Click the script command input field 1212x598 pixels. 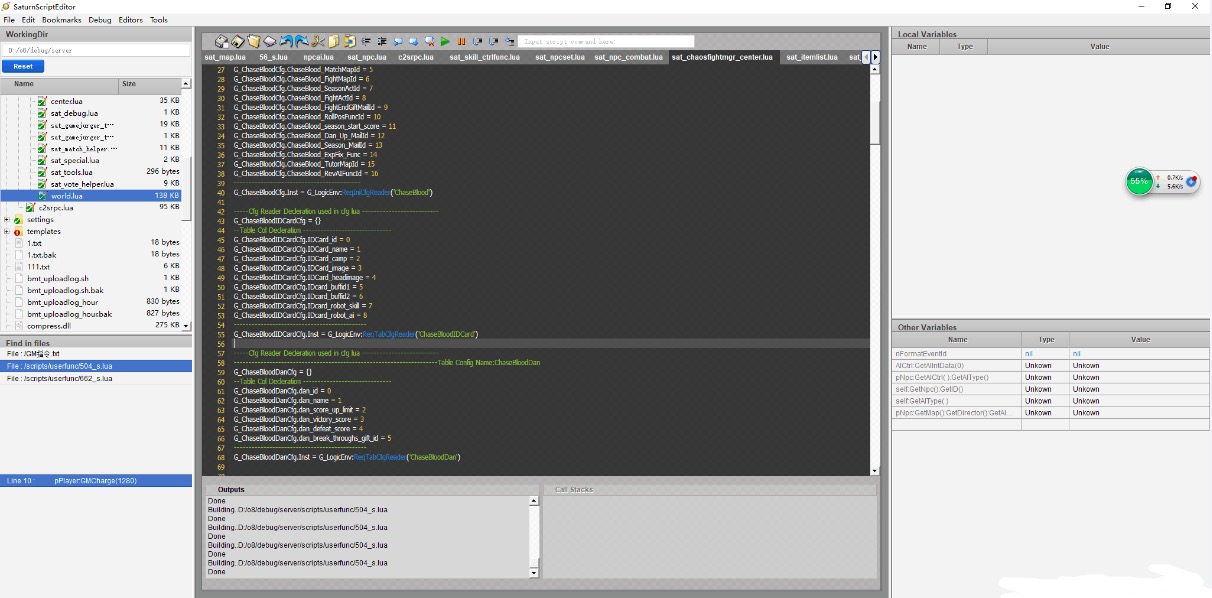(x=600, y=42)
